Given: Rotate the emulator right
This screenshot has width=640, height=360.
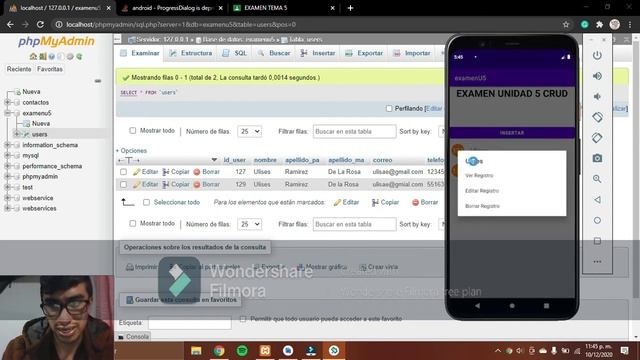Looking at the screenshot, I should [x=597, y=138].
